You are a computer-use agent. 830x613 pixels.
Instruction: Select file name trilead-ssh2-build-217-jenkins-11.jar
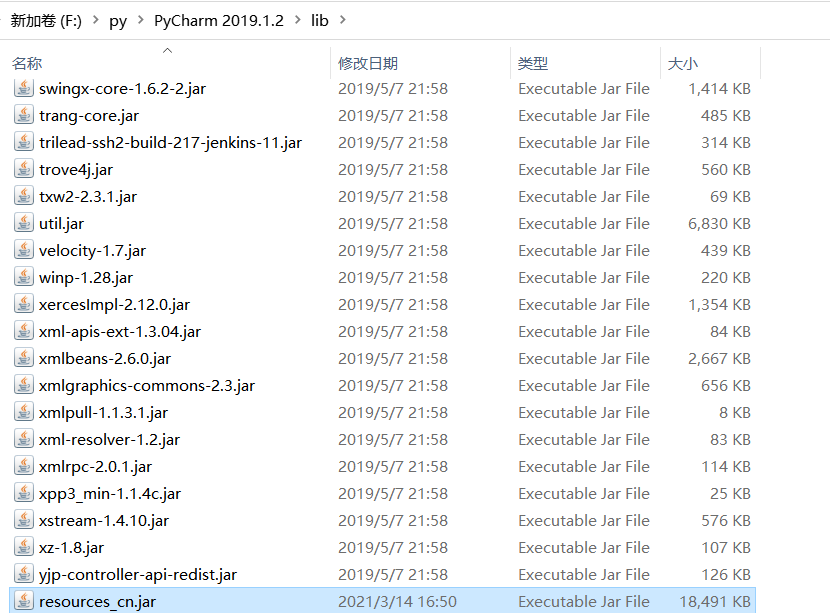170,143
